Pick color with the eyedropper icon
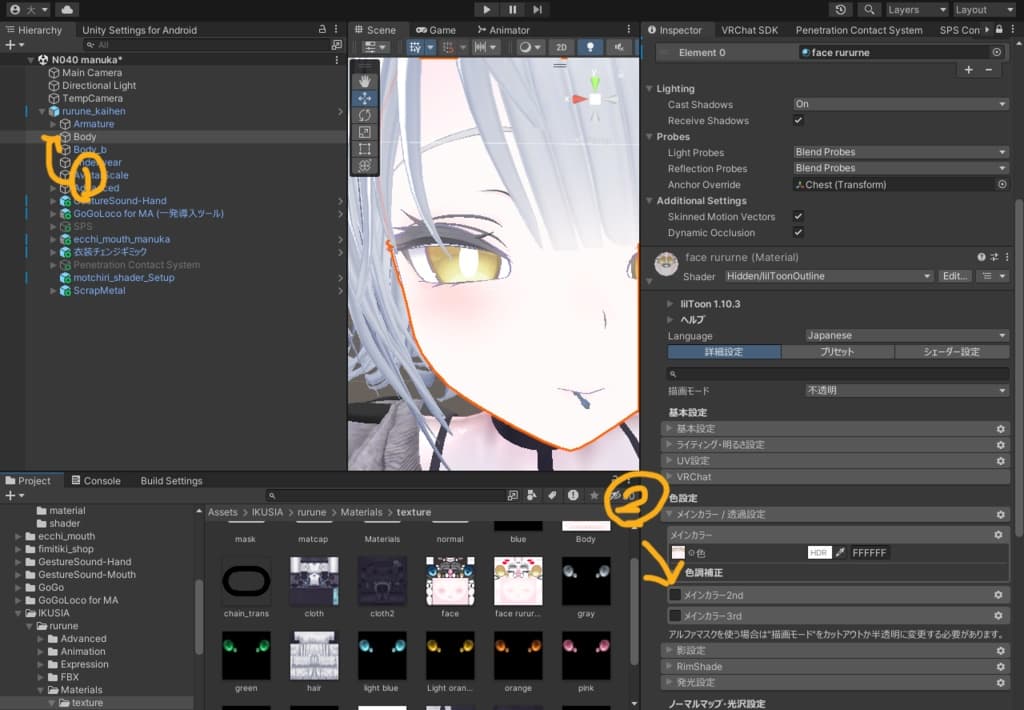The height and width of the screenshot is (710, 1024). coord(840,553)
